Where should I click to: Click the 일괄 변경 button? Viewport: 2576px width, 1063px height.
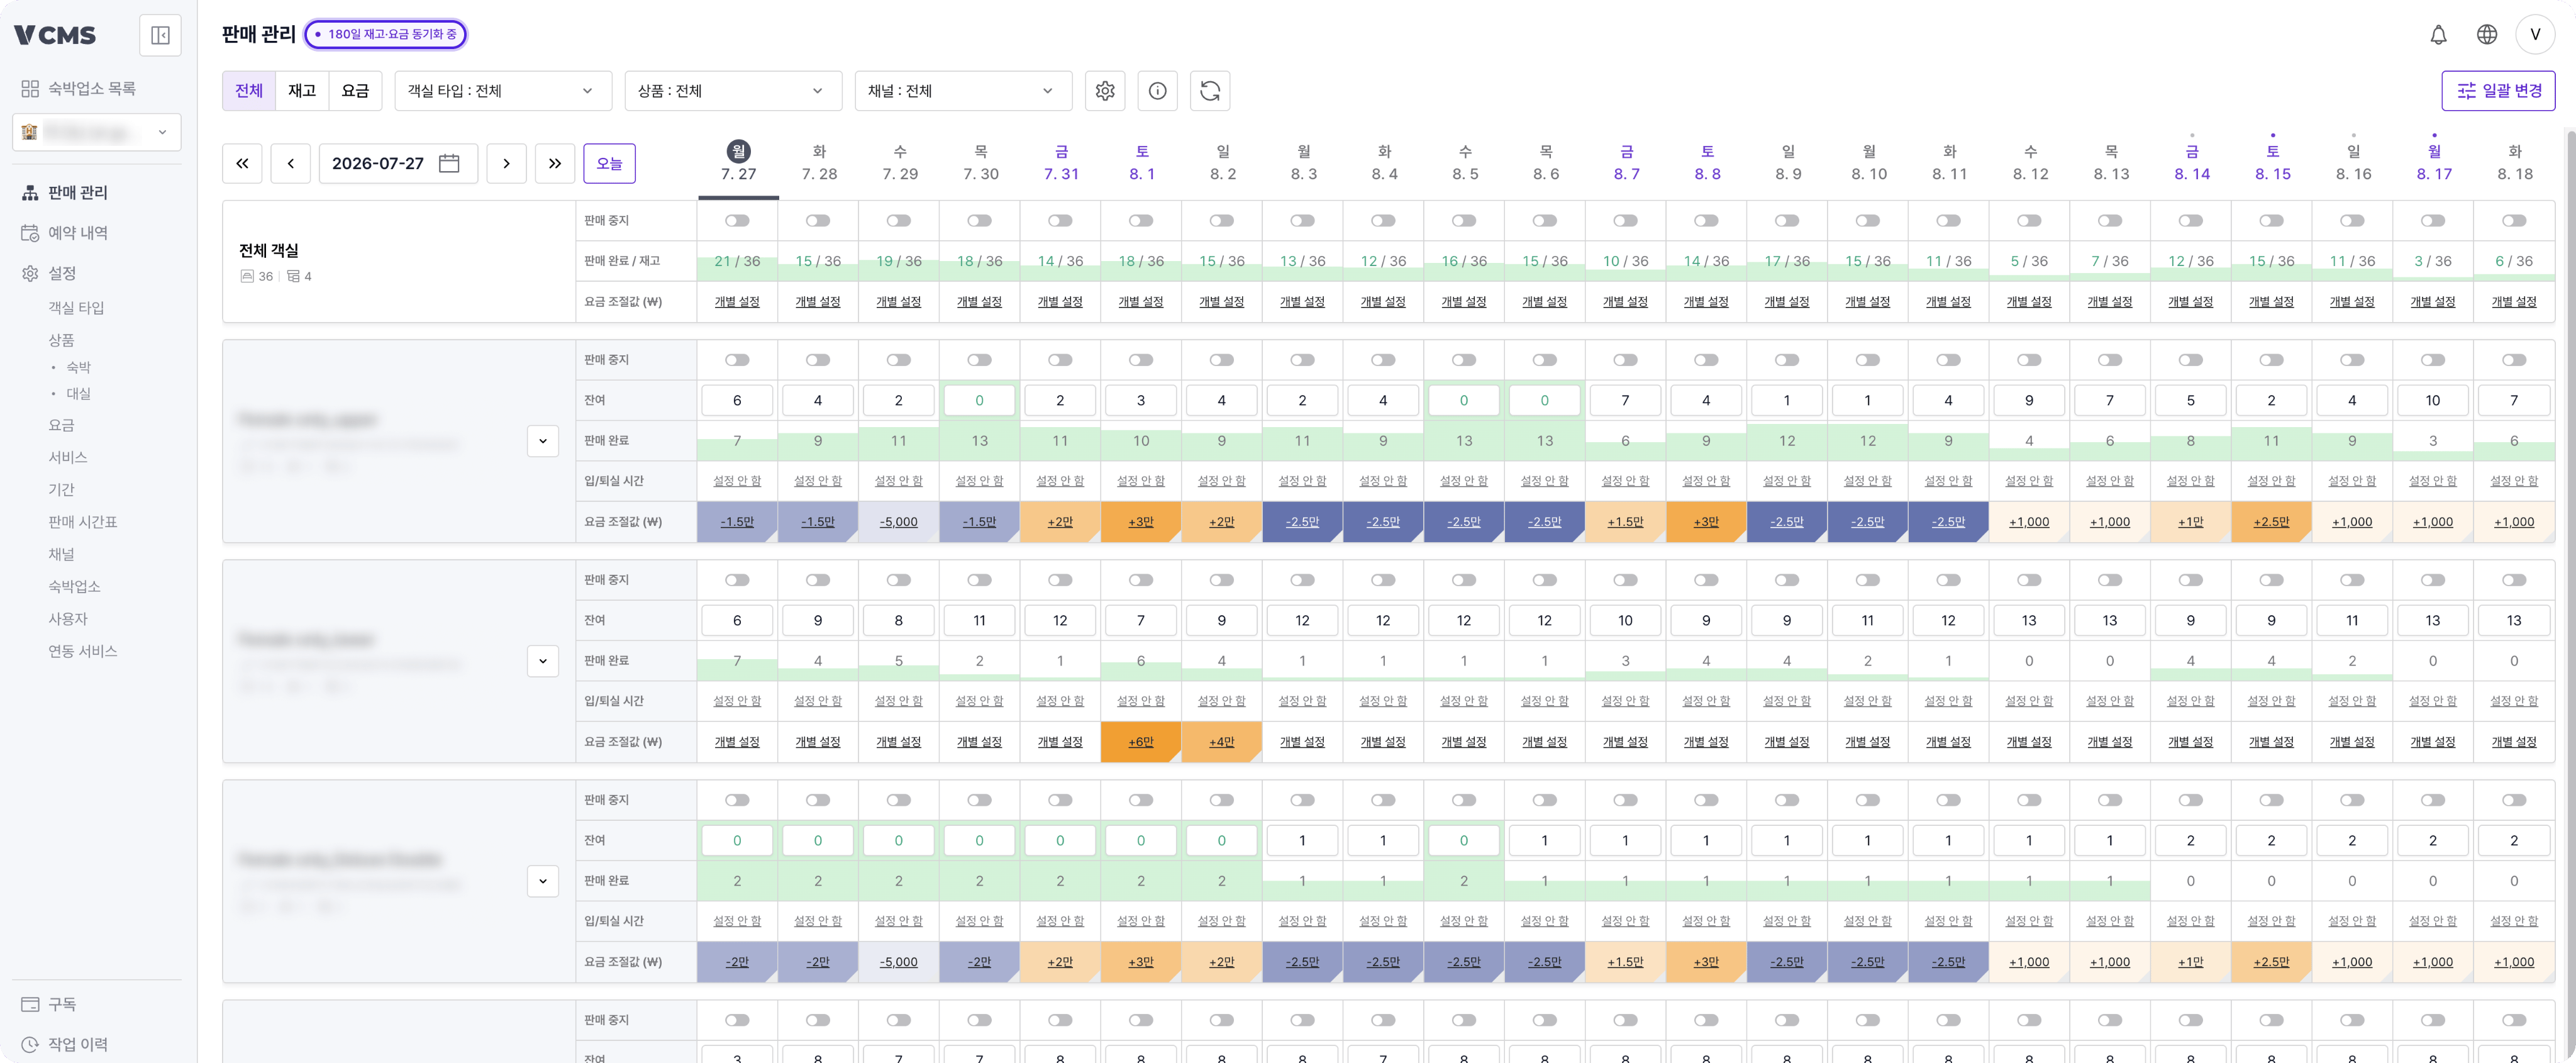click(x=2498, y=91)
